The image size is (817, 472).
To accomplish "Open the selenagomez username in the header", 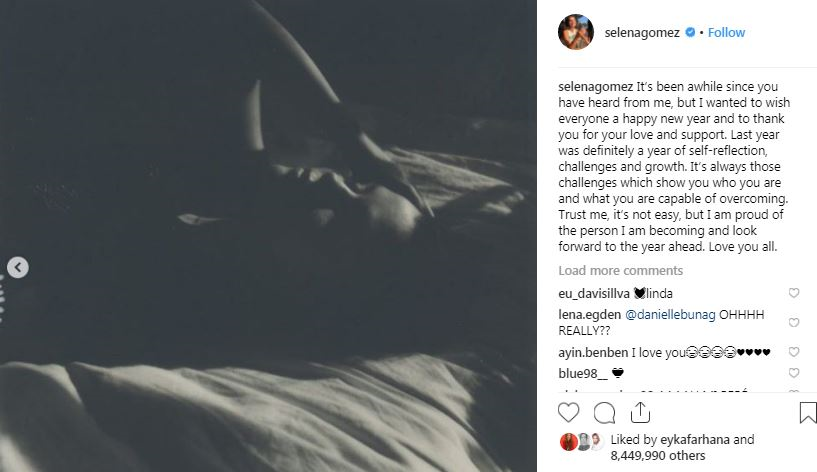I will click(642, 32).
